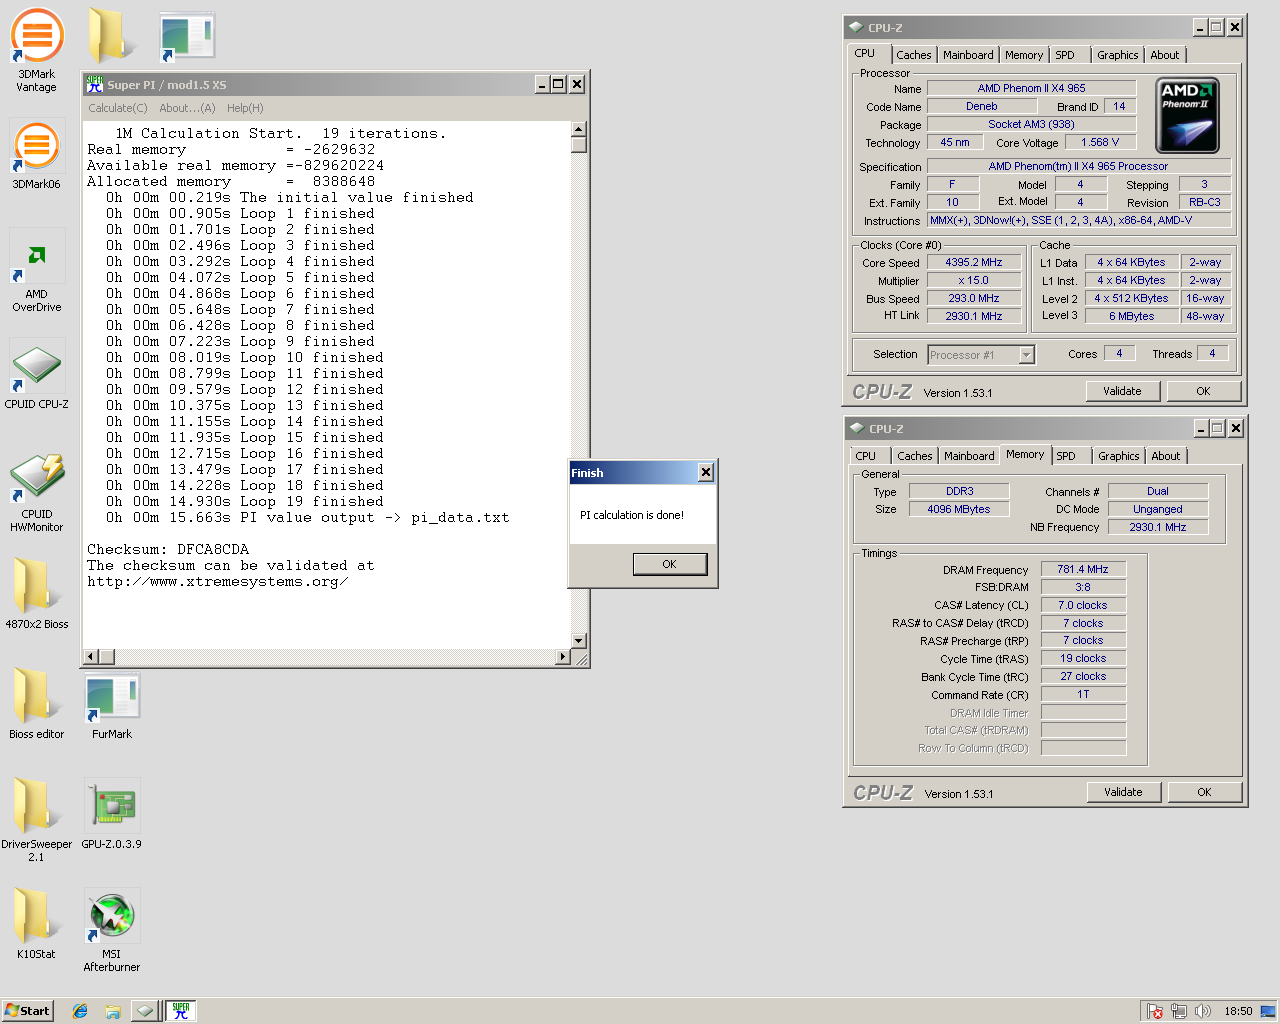Click the Super PI title bar icon

[x=95, y=84]
